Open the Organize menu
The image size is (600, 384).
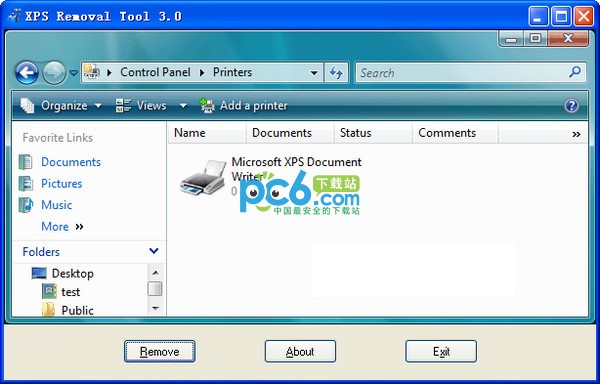[61, 106]
